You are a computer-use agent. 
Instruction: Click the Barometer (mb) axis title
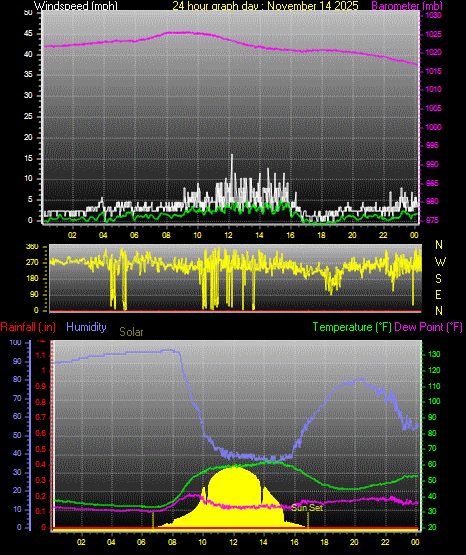pos(407,6)
